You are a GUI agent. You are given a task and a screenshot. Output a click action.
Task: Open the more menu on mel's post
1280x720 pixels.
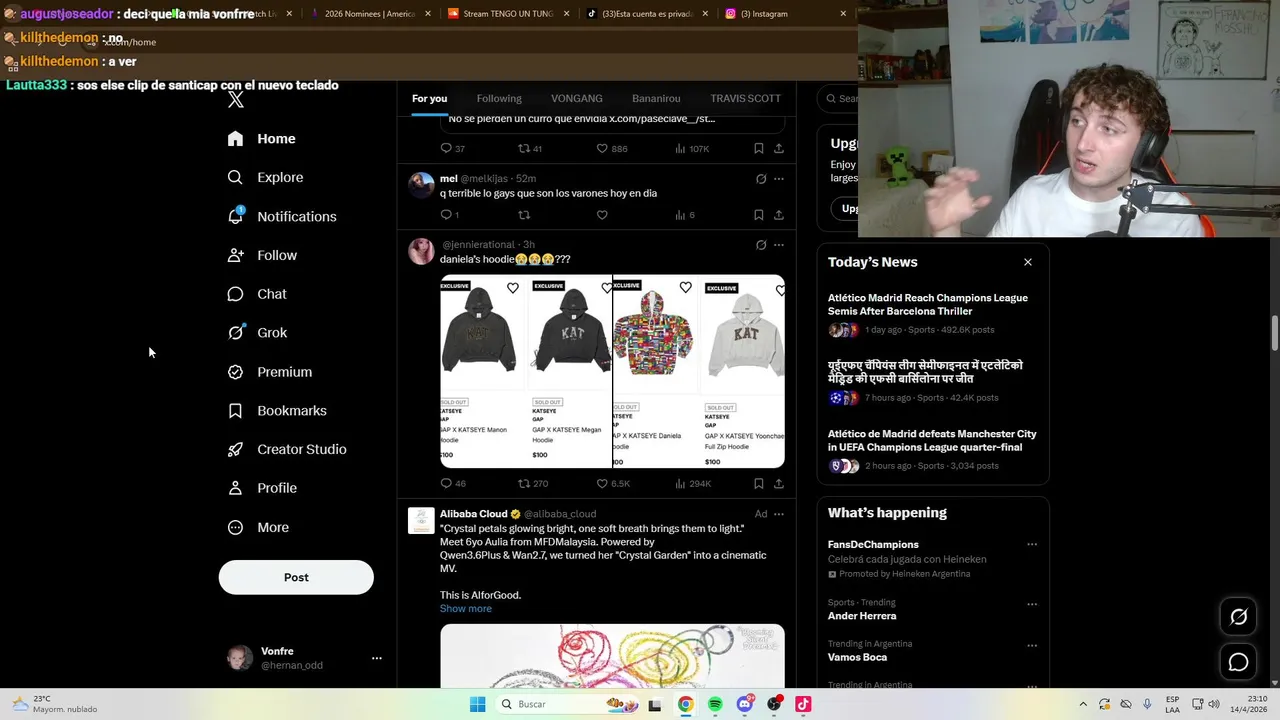[779, 179]
